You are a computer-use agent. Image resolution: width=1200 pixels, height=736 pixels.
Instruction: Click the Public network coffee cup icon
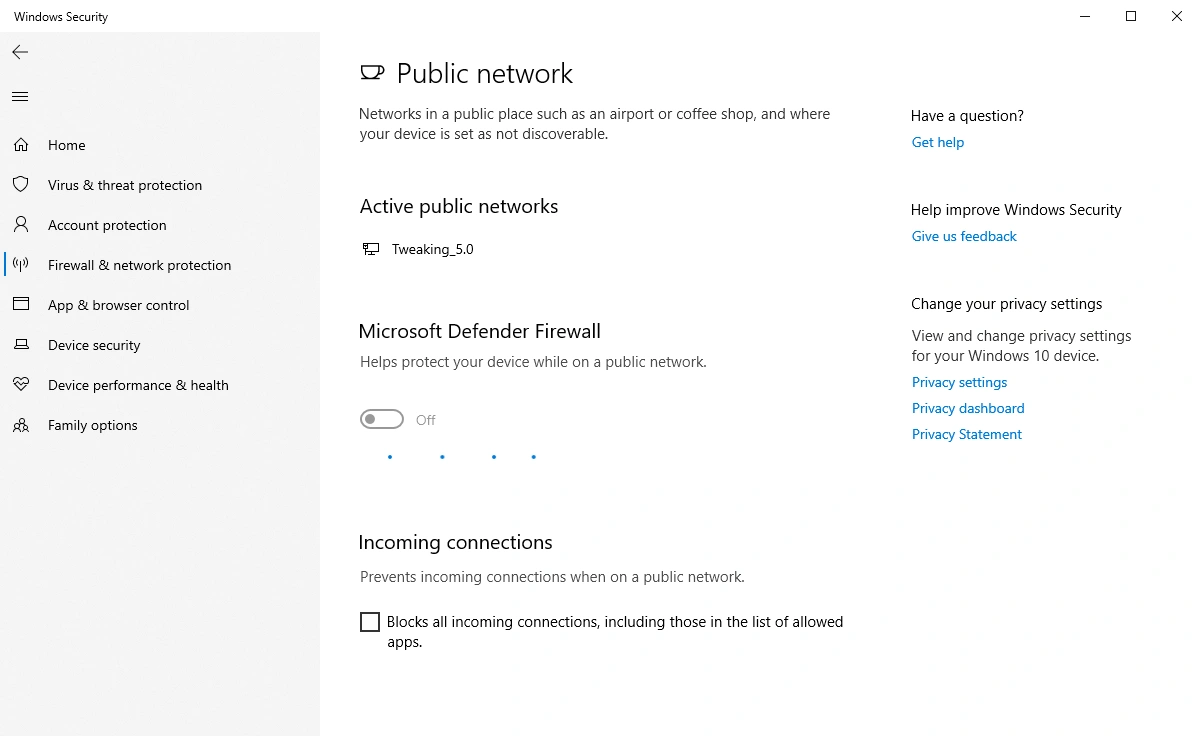(x=371, y=73)
